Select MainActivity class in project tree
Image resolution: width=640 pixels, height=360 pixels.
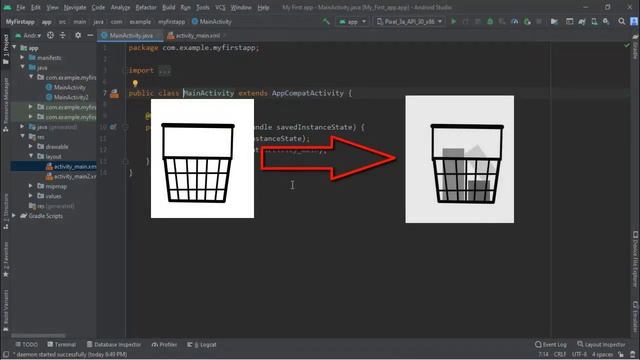(x=65, y=87)
